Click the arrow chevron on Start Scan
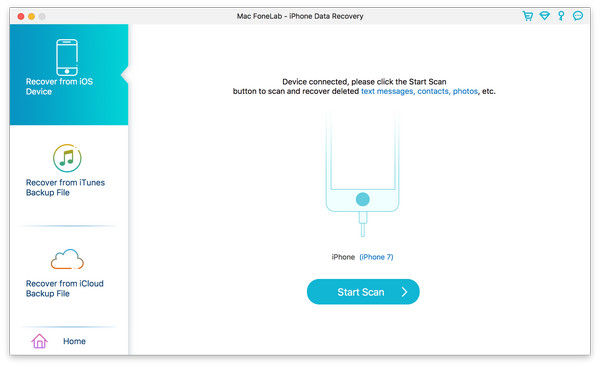Screen dimensions: 600x367 click(x=404, y=292)
